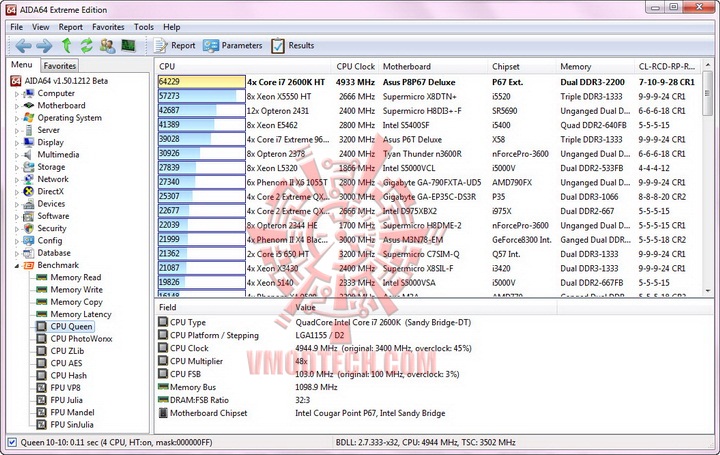Image resolution: width=720 pixels, height=455 pixels.
Task: Click the Back arrow toolbar icon
Action: (x=23, y=45)
